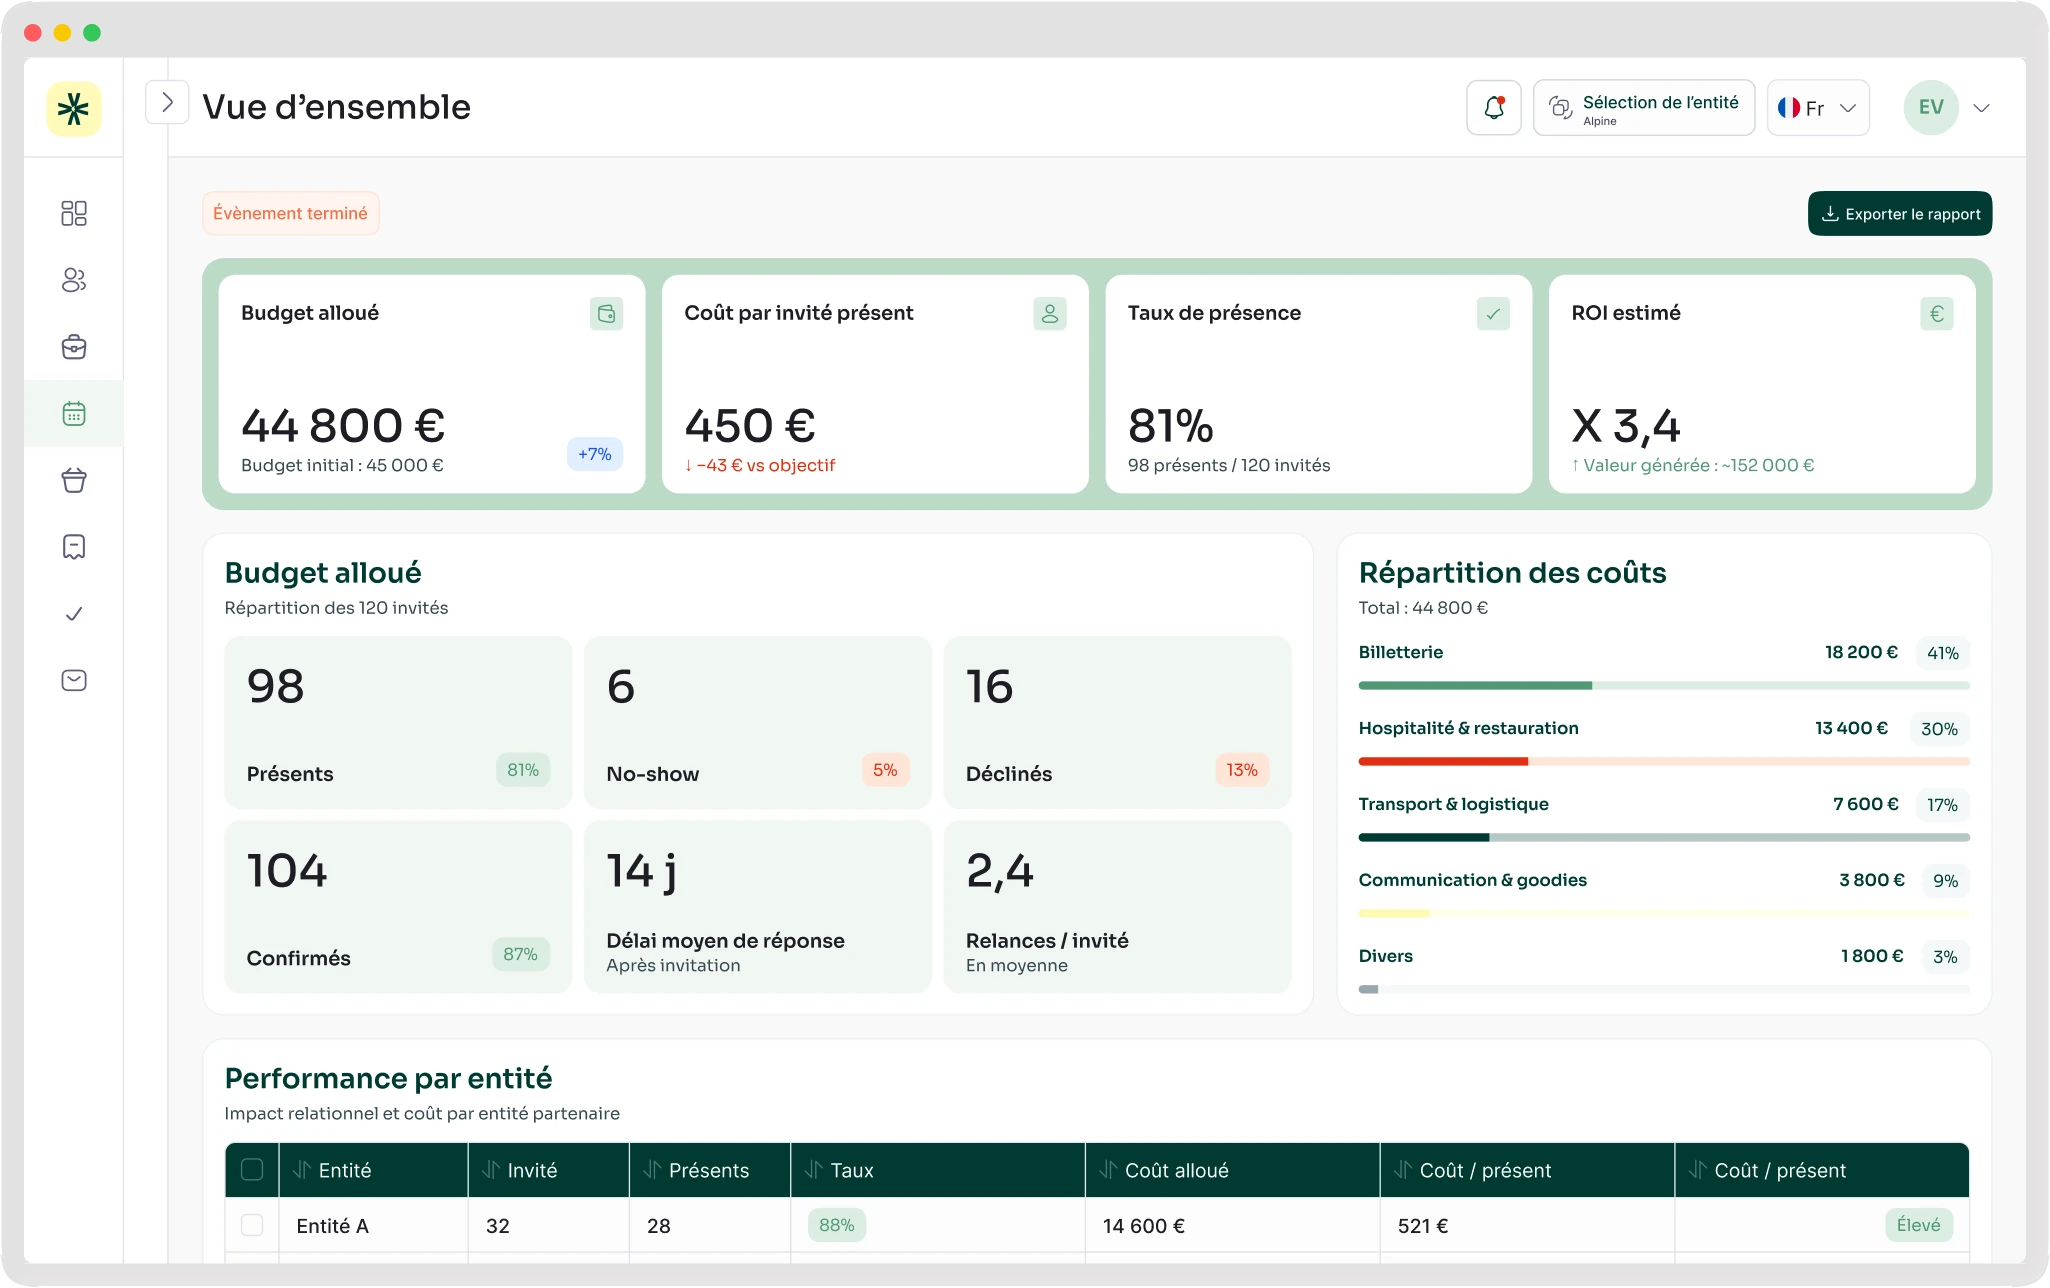Open the Sélection de l'entité selector
The width and height of the screenshot is (2050, 1288).
[1644, 107]
